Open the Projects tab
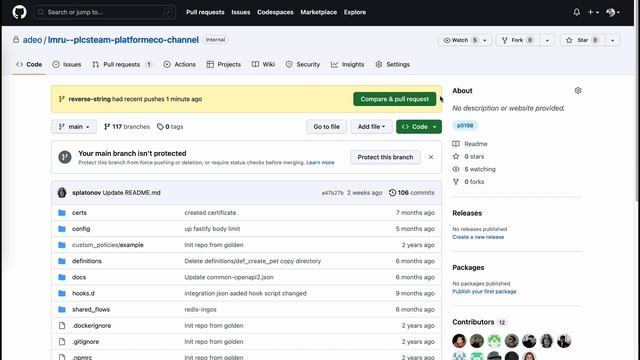The height and width of the screenshot is (360, 640). coord(224,64)
